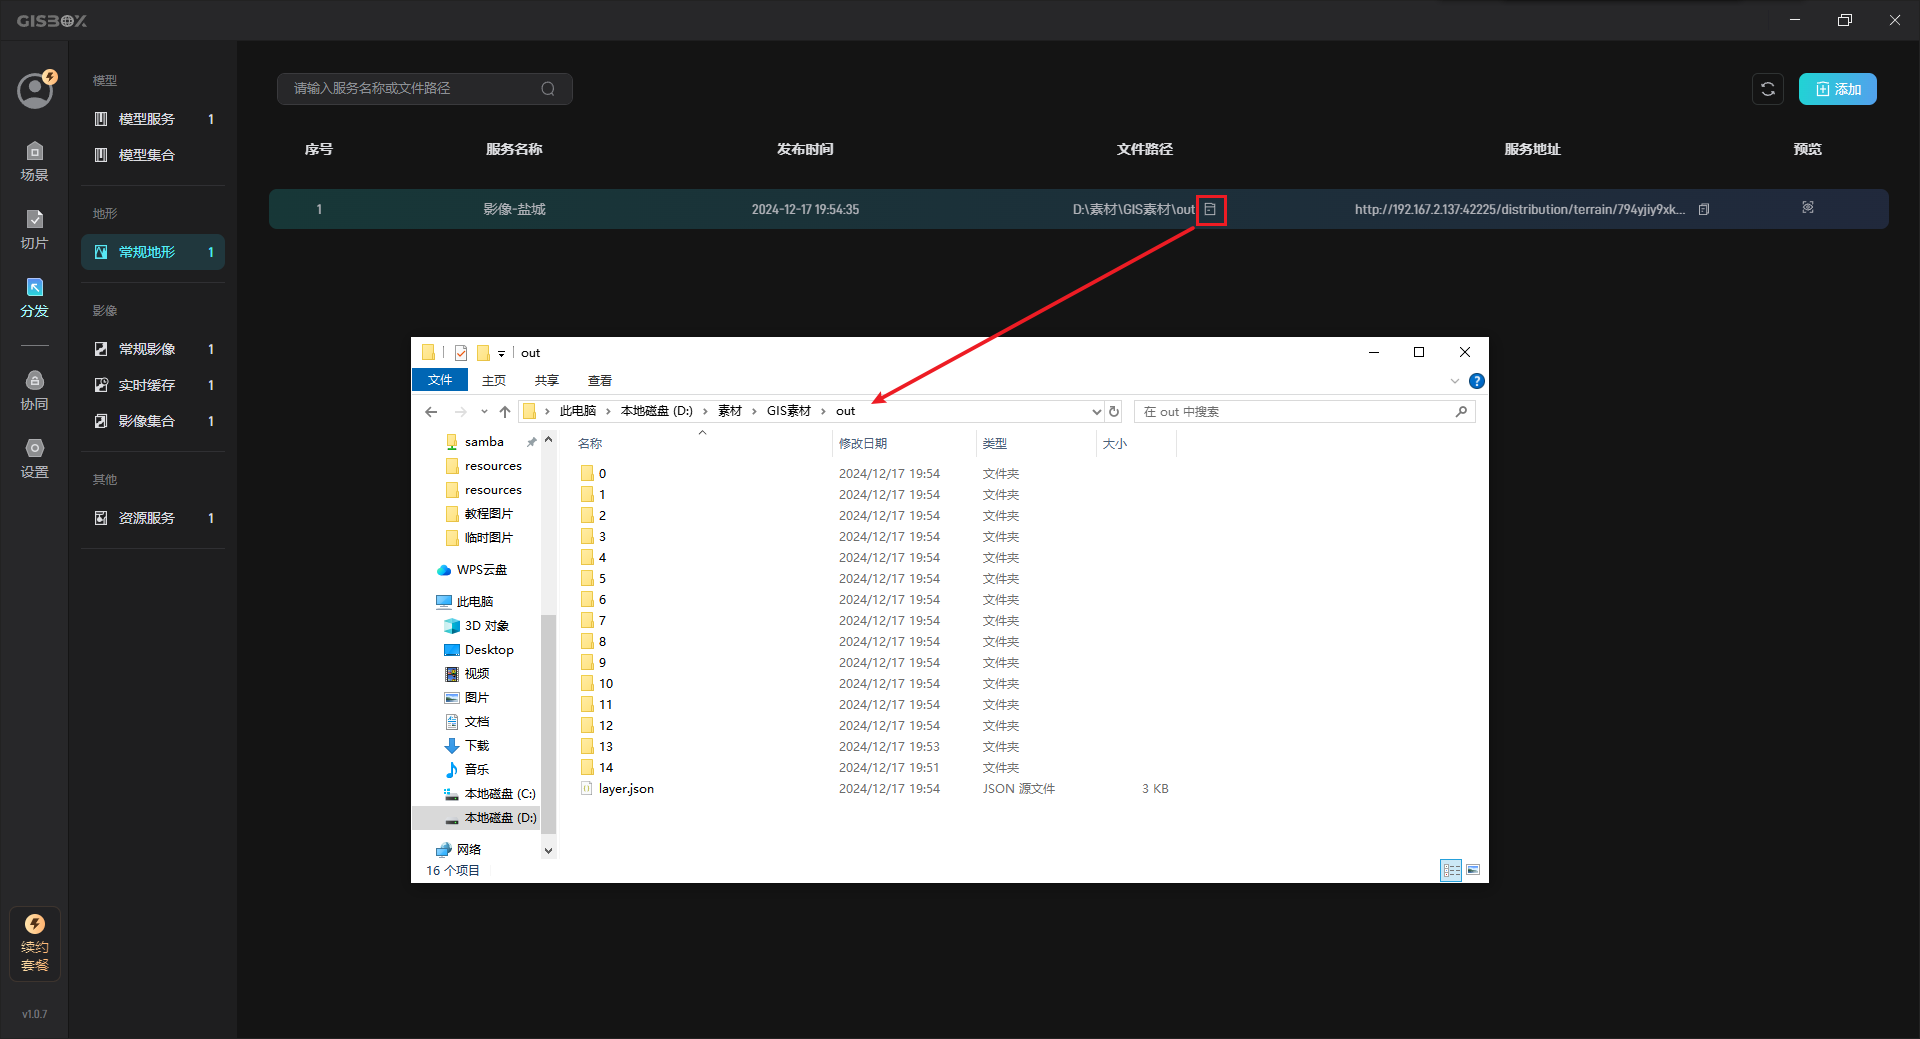This screenshot has height=1039, width=1920.
Task: Open 模型集合 in the side menu
Action: (x=153, y=155)
